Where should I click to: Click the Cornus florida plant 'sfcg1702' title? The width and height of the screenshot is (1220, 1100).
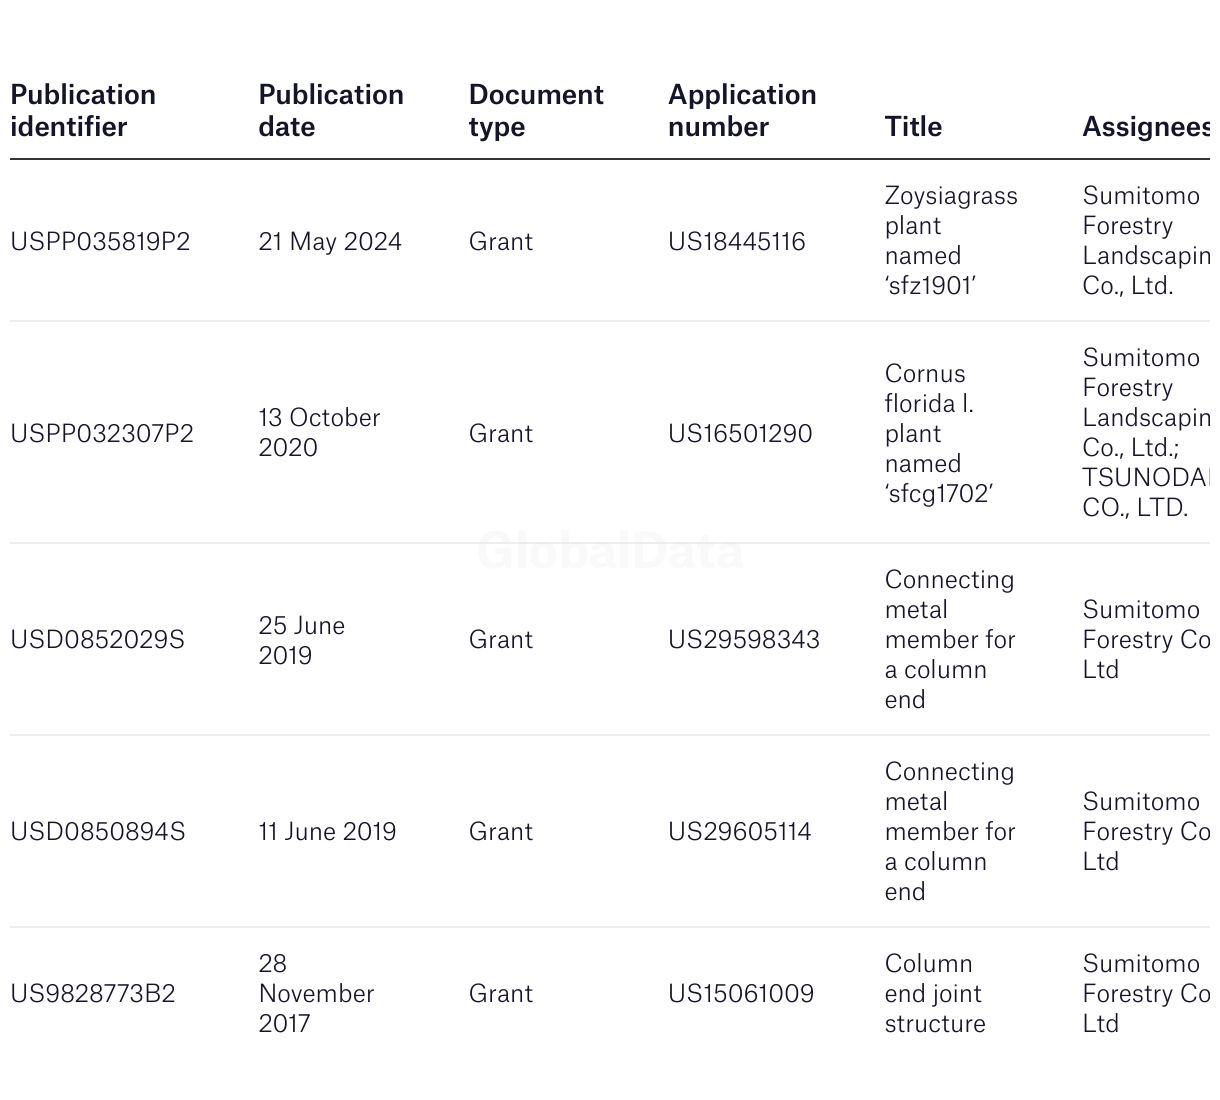pos(938,434)
